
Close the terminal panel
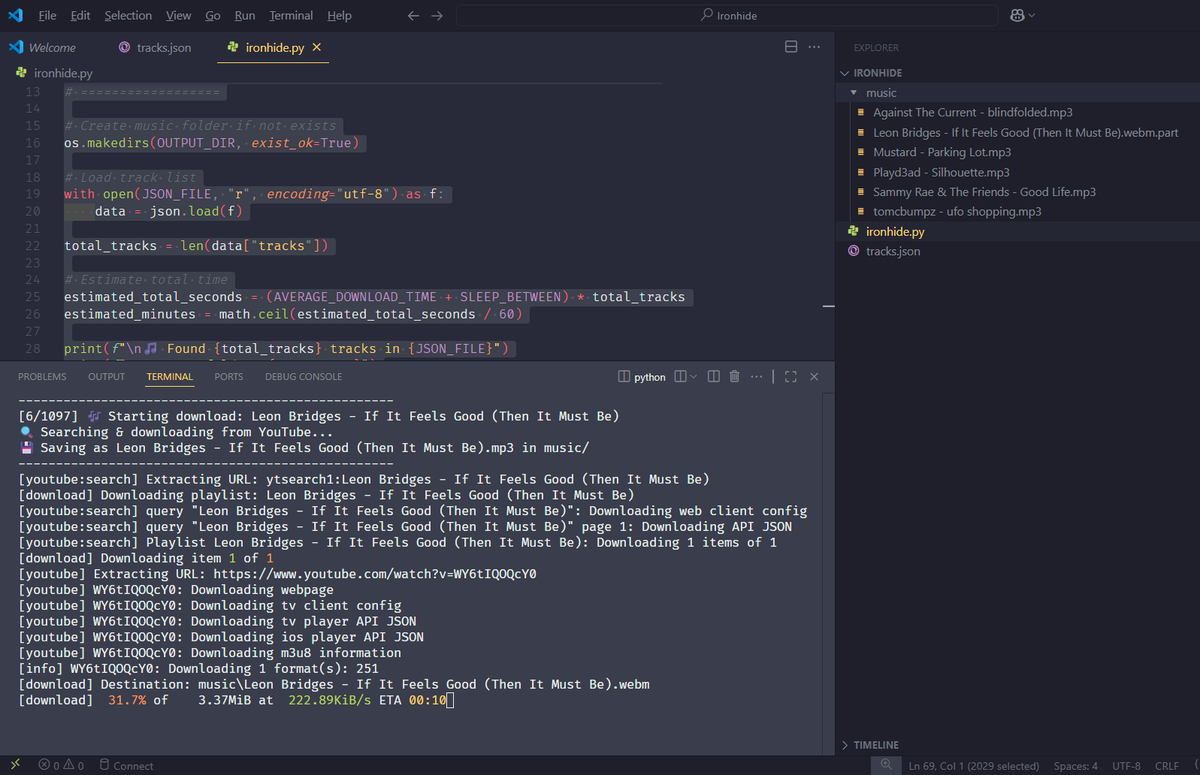coord(814,377)
